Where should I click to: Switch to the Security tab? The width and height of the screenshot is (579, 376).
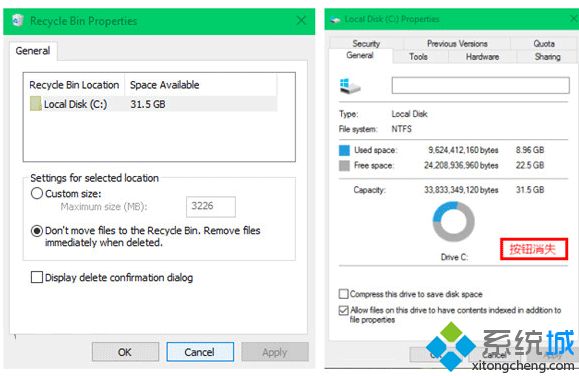click(366, 44)
